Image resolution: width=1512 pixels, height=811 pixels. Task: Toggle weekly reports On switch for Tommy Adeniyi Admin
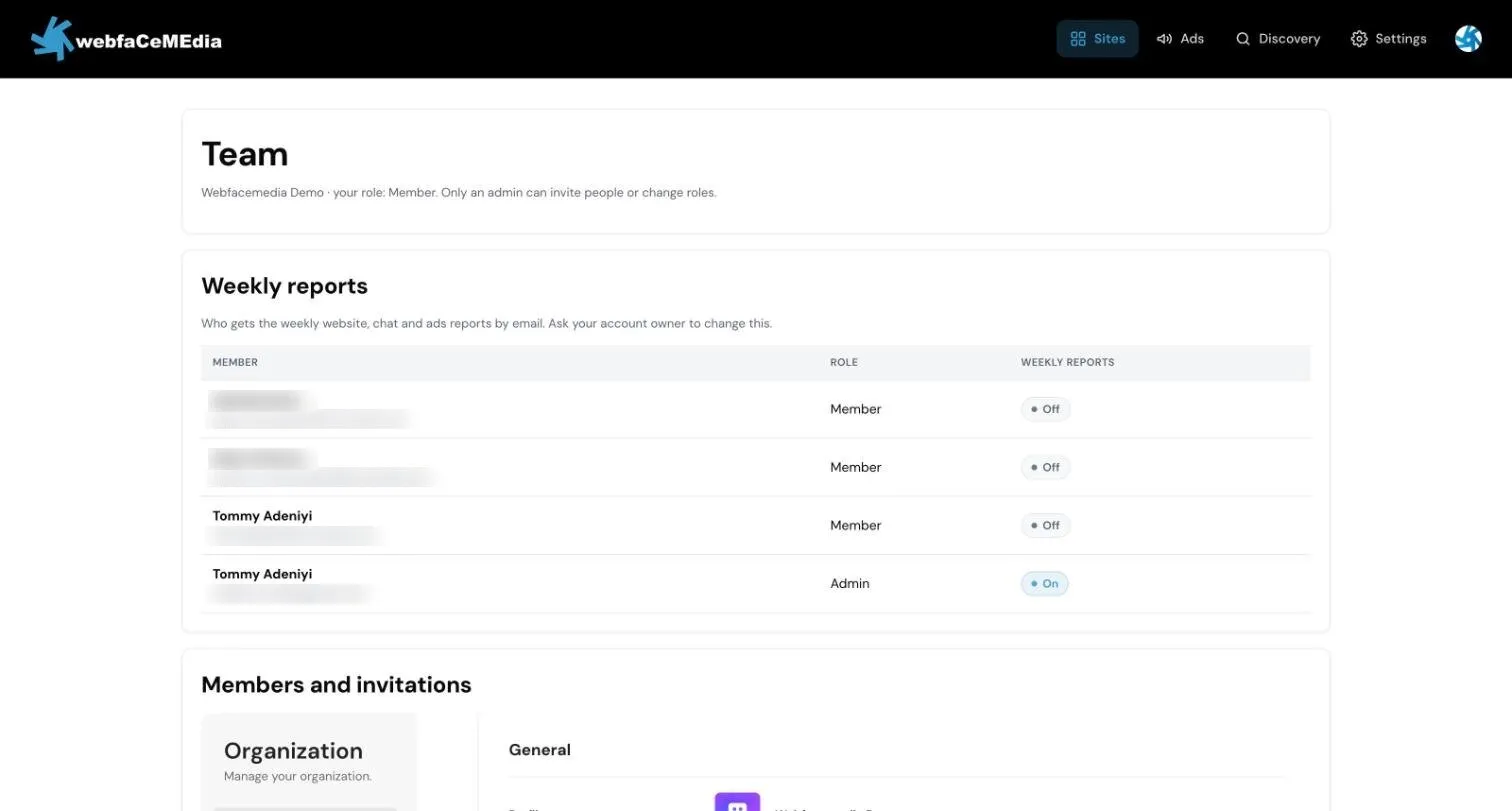[1044, 583]
